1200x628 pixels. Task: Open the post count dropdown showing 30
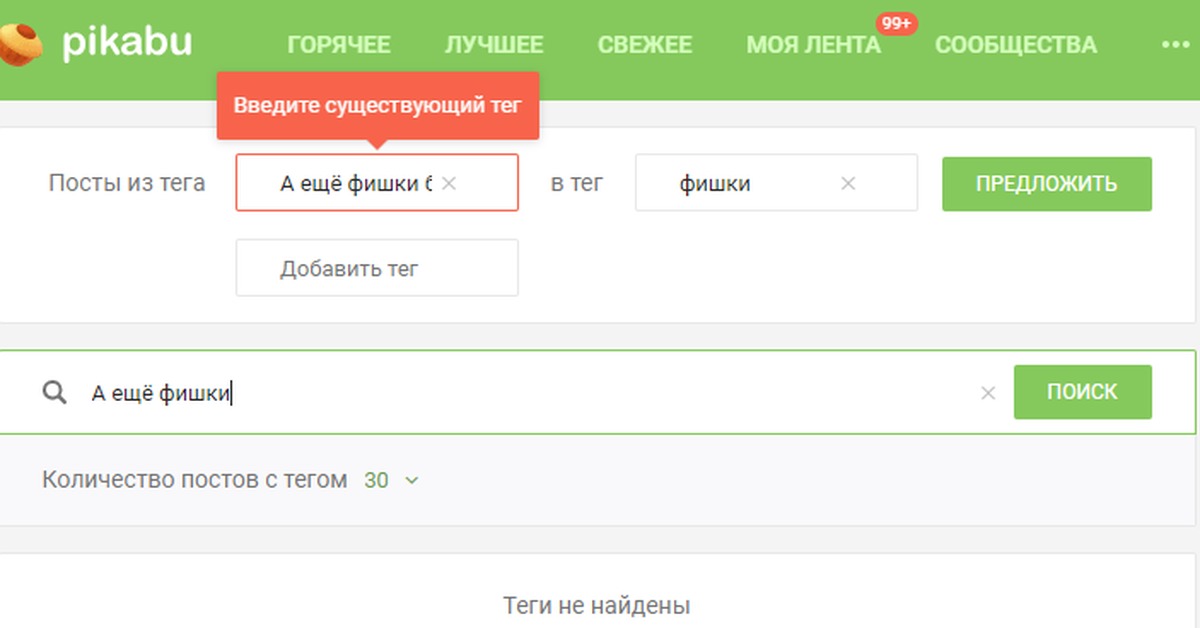click(391, 480)
